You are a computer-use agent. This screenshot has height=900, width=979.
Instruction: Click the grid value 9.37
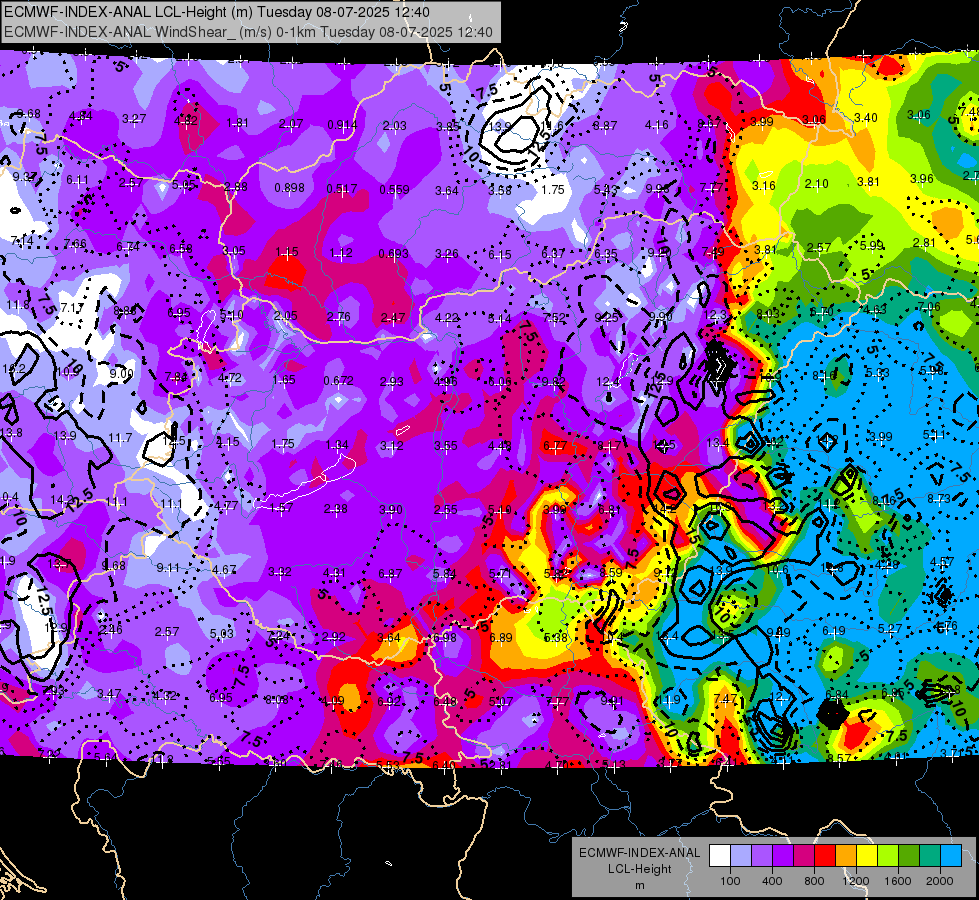[x=24, y=177]
